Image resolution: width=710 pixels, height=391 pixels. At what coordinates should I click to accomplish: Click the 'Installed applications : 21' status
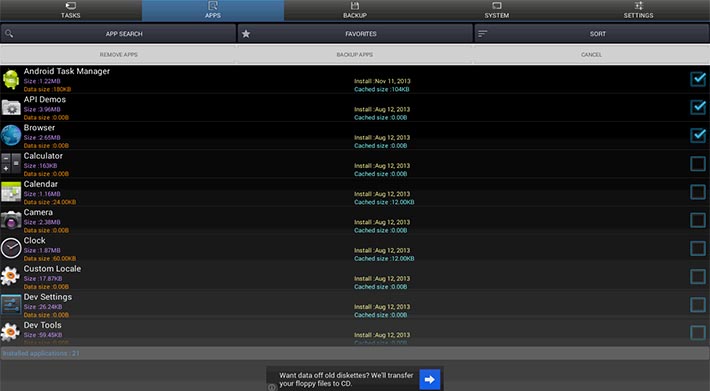coord(41,353)
